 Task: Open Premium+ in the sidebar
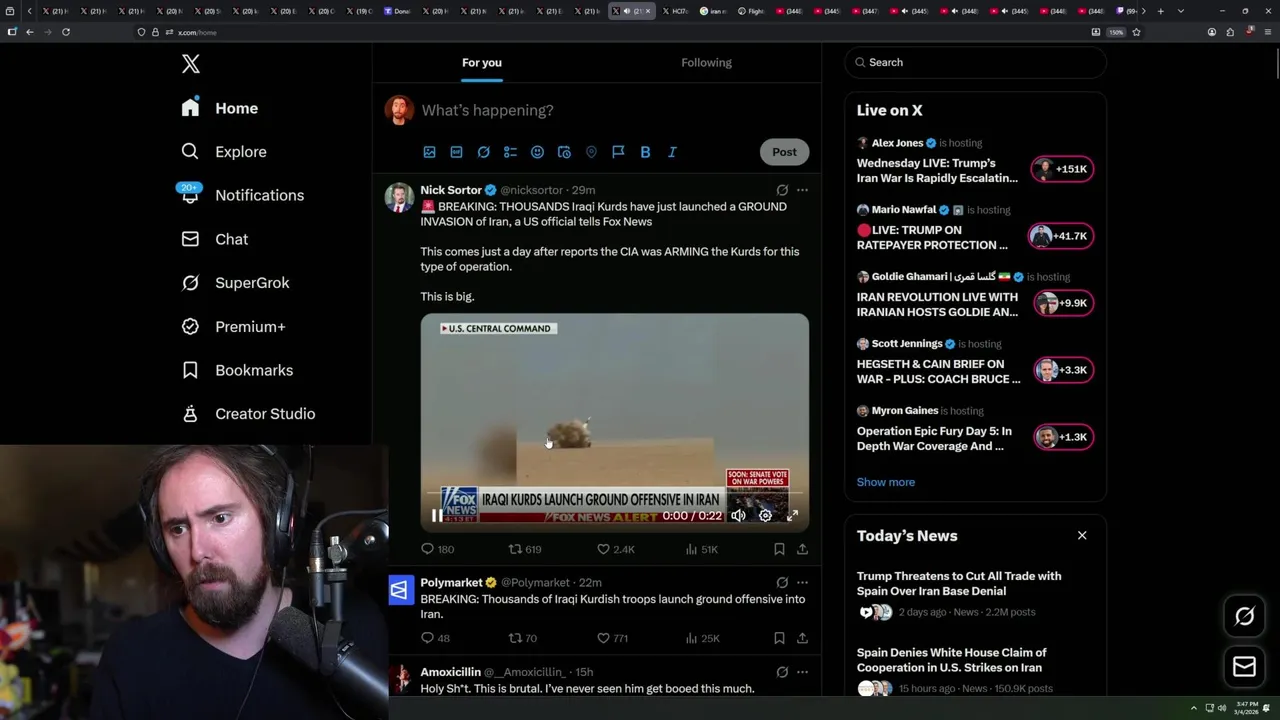(233, 327)
